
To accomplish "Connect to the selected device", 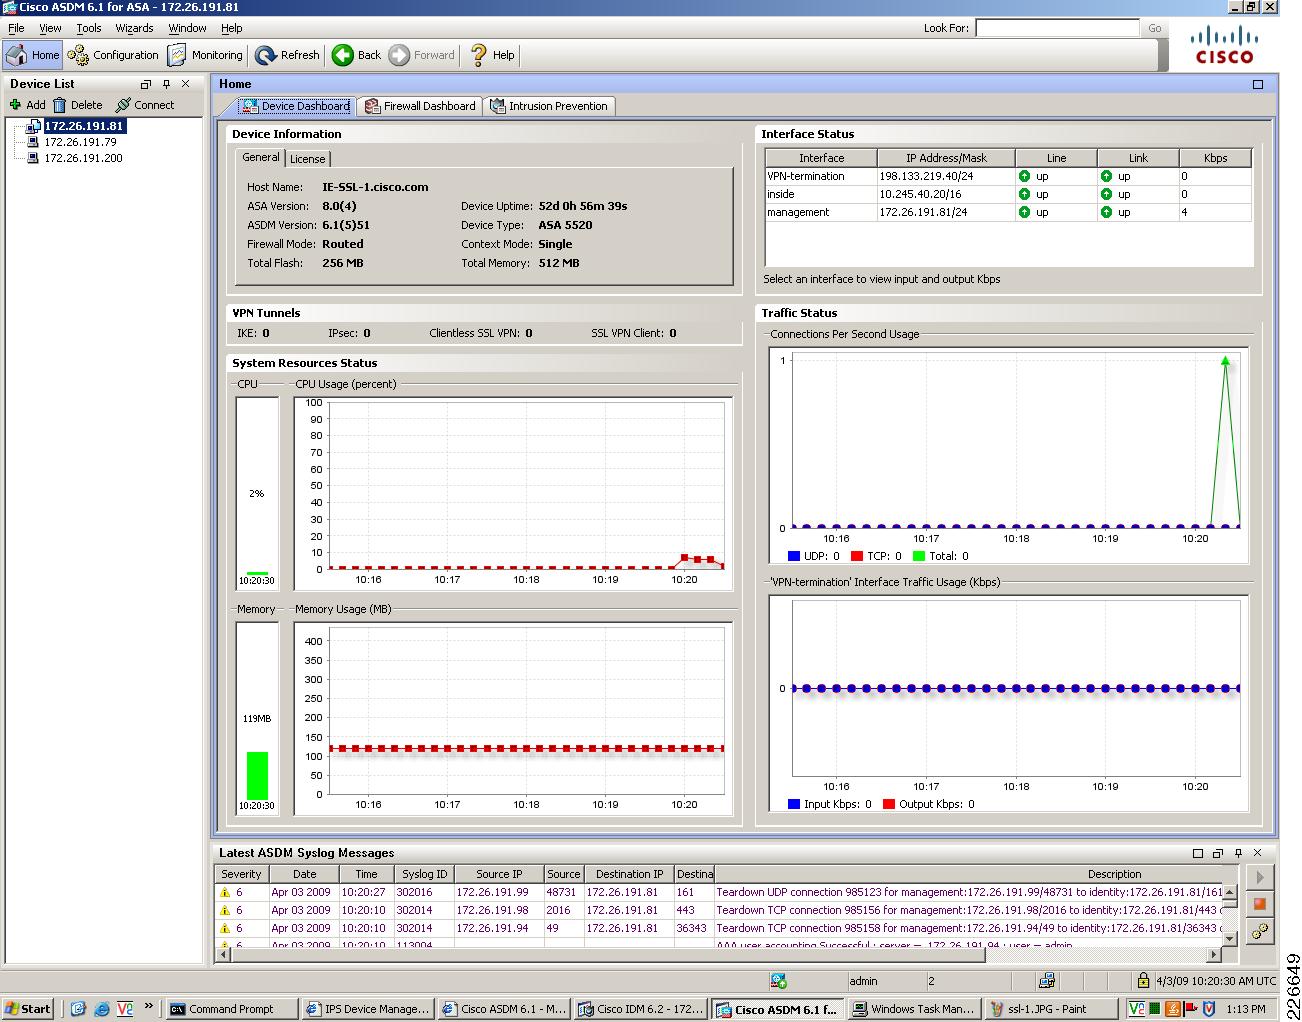I will 145,105.
